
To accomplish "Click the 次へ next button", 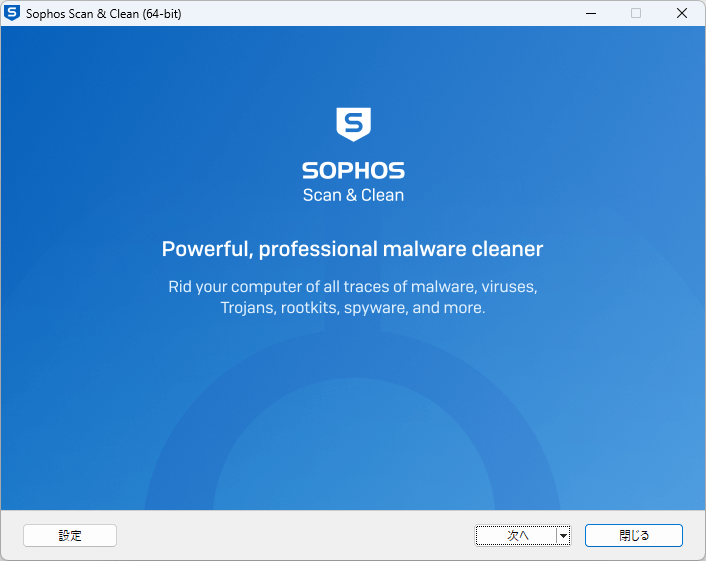I will point(516,535).
